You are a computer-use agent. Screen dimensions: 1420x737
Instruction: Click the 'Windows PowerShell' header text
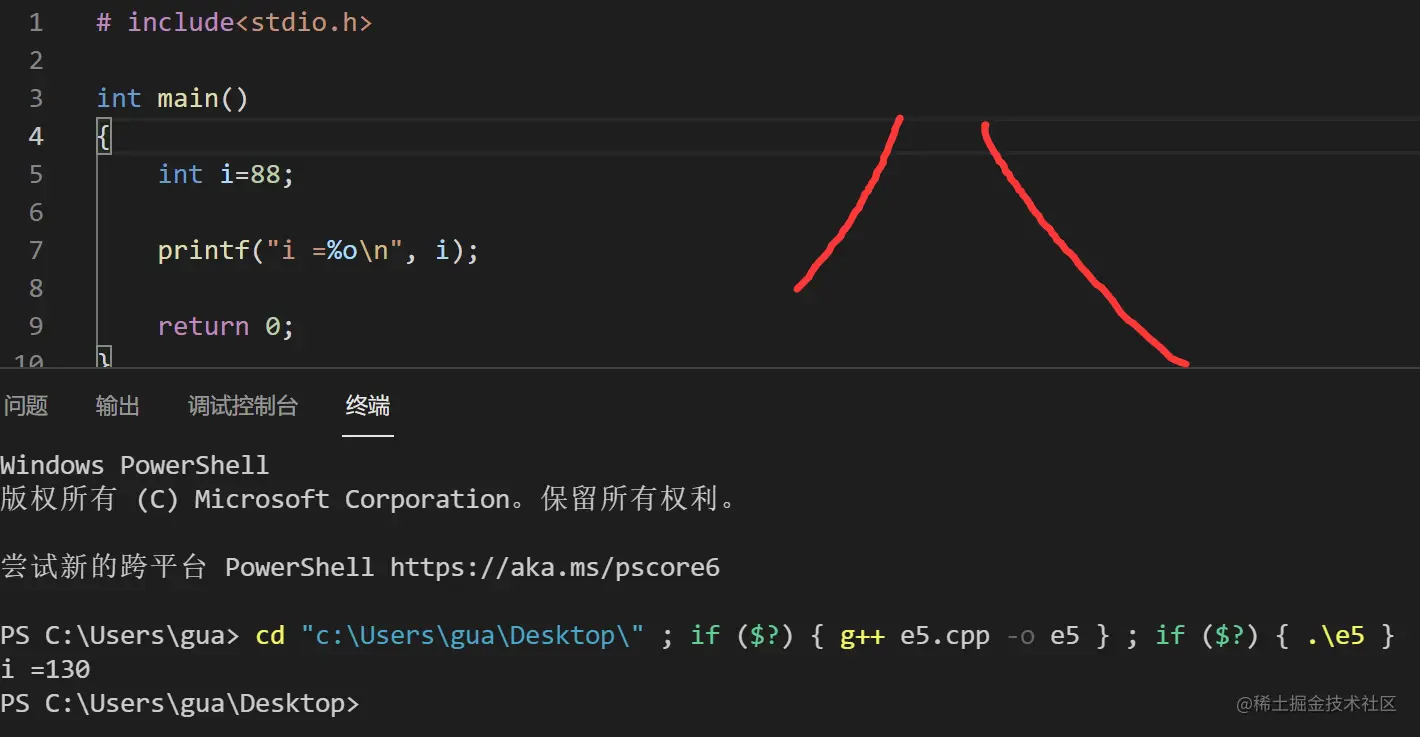click(134, 465)
